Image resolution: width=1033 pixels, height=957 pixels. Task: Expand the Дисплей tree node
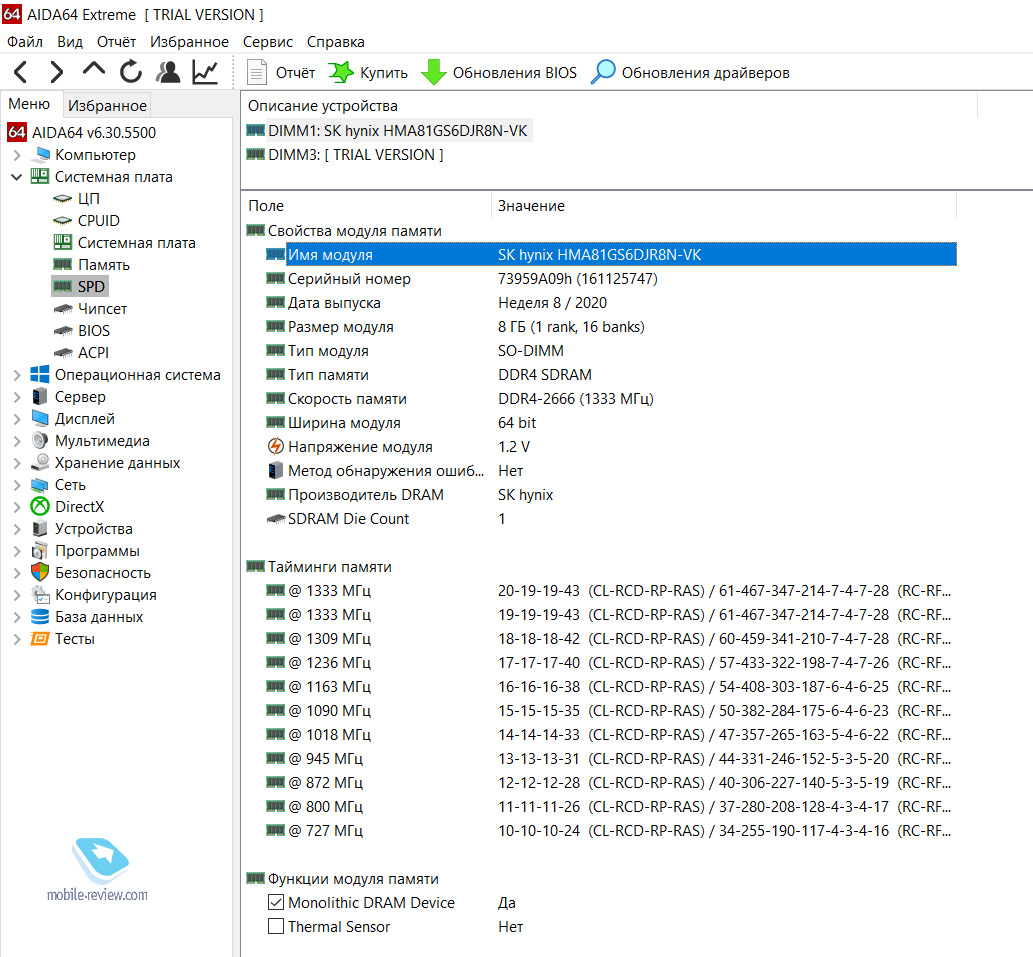coord(17,419)
